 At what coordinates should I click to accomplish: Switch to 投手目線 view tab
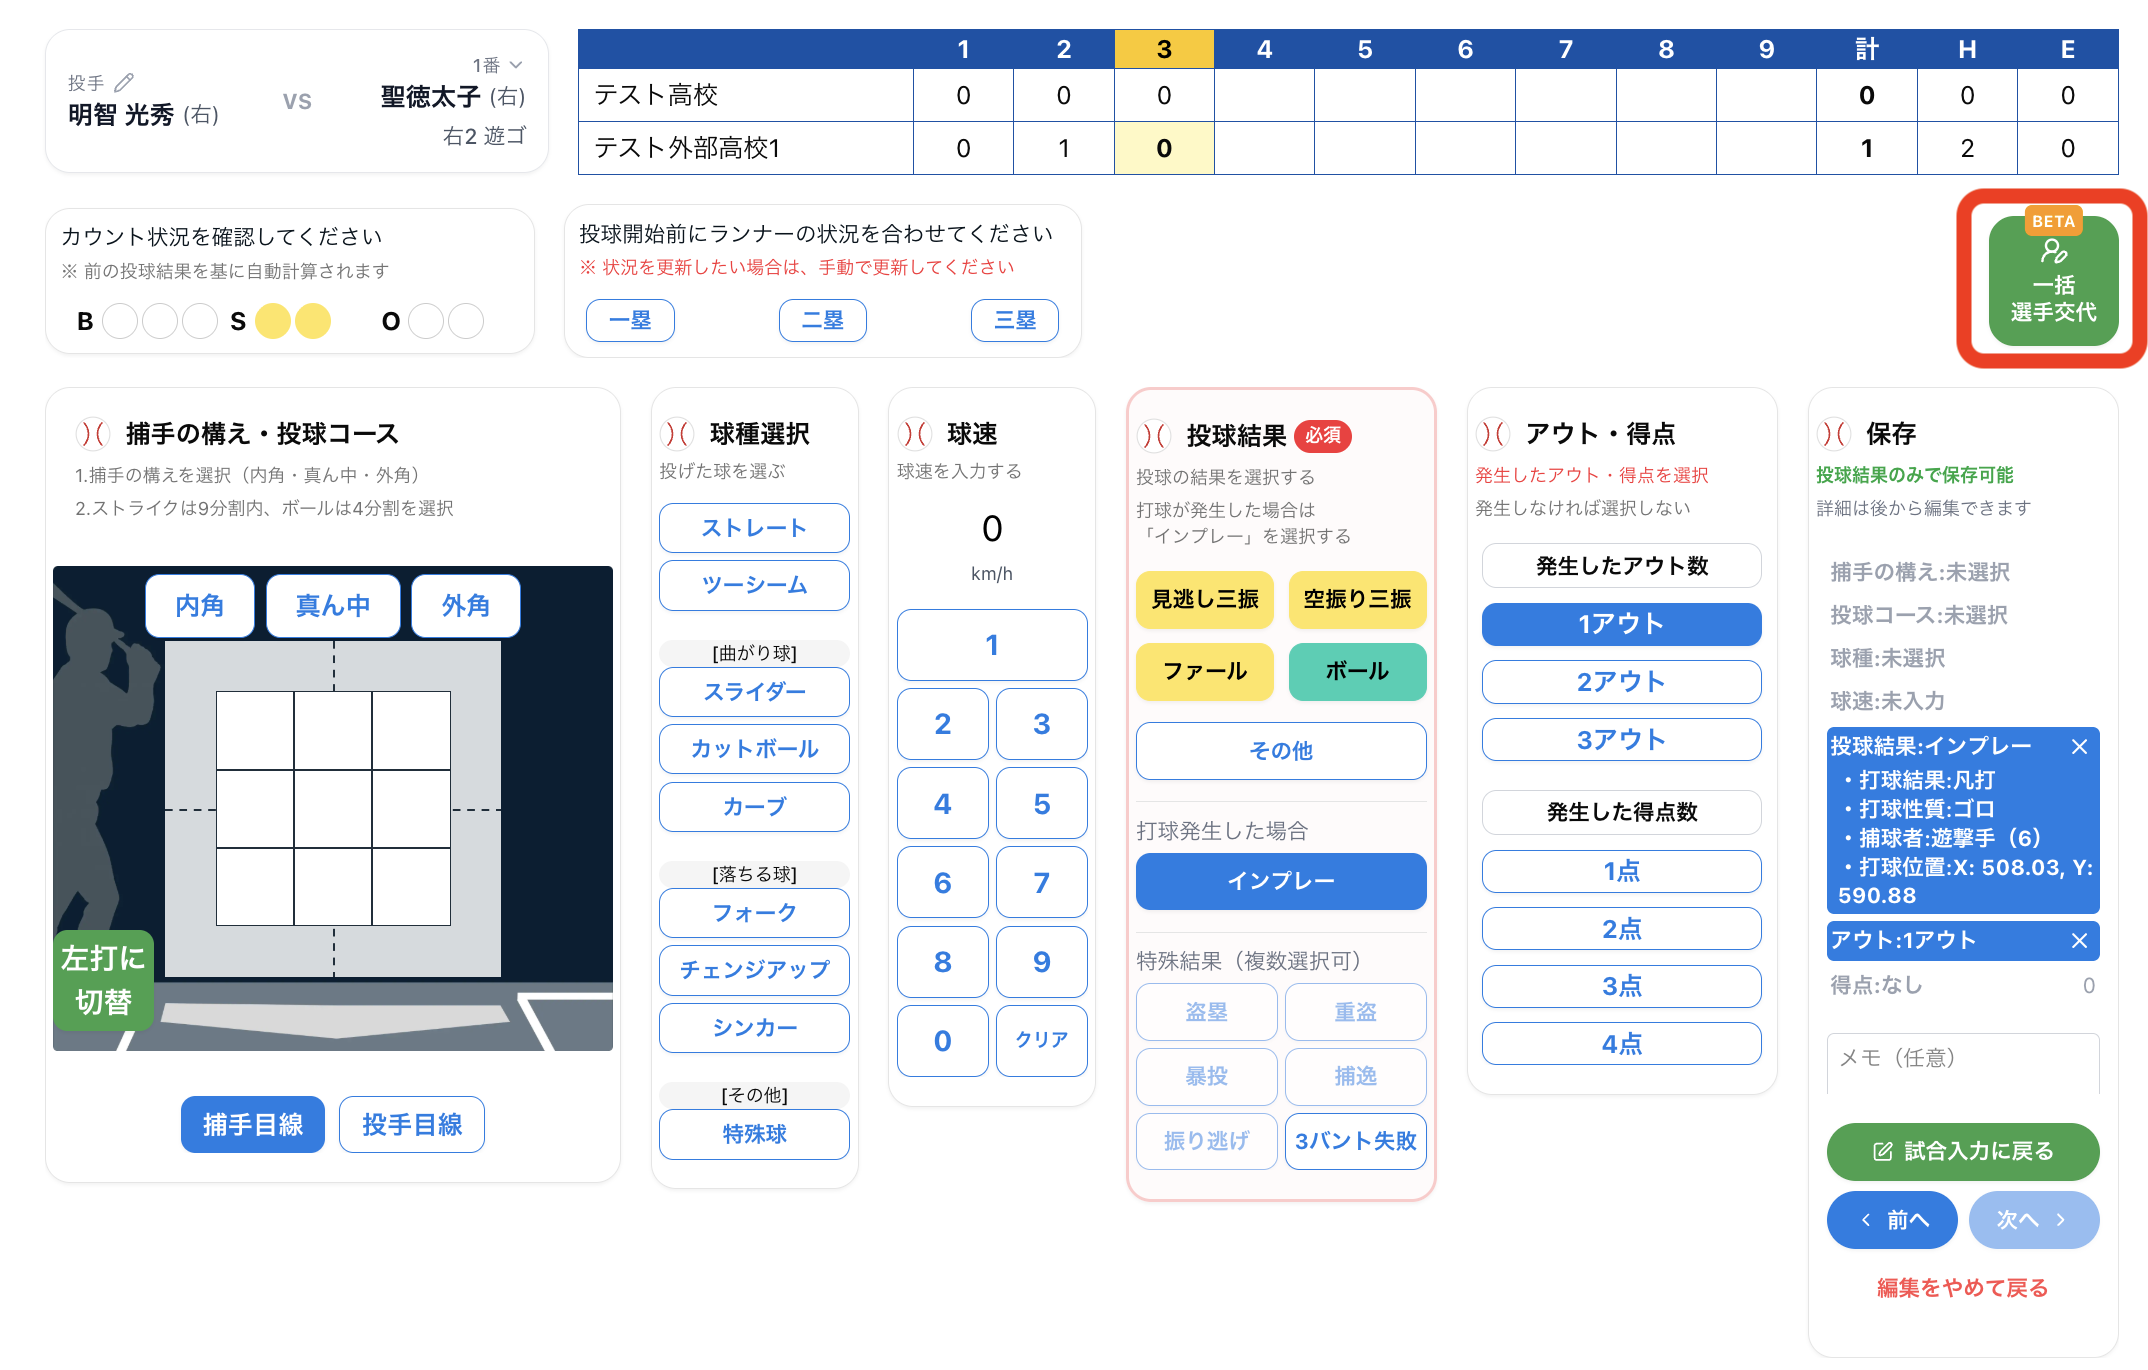click(411, 1125)
